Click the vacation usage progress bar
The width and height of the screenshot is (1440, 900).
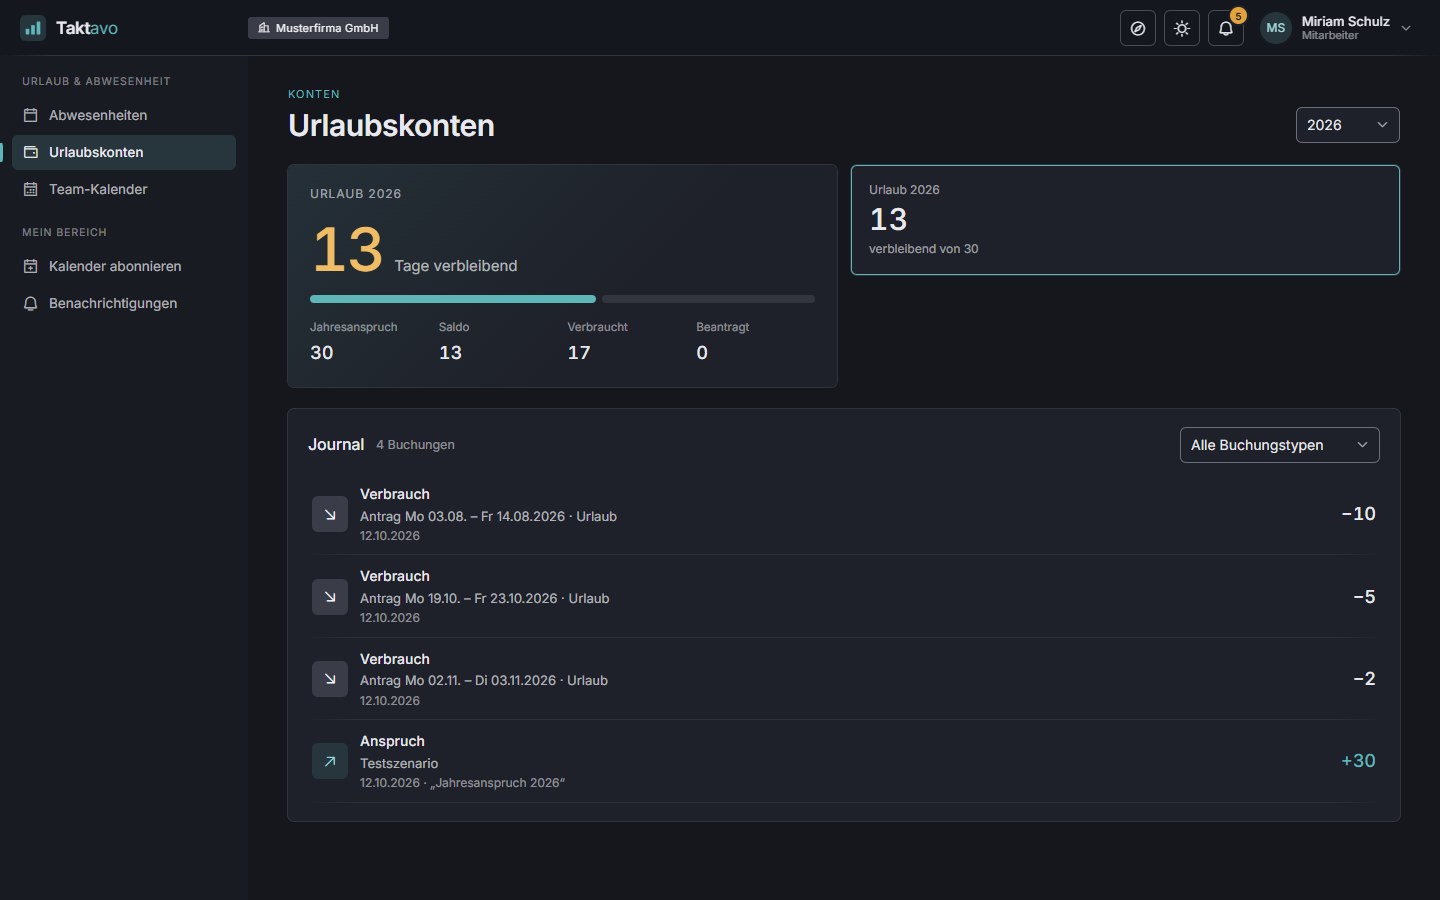pyautogui.click(x=562, y=299)
